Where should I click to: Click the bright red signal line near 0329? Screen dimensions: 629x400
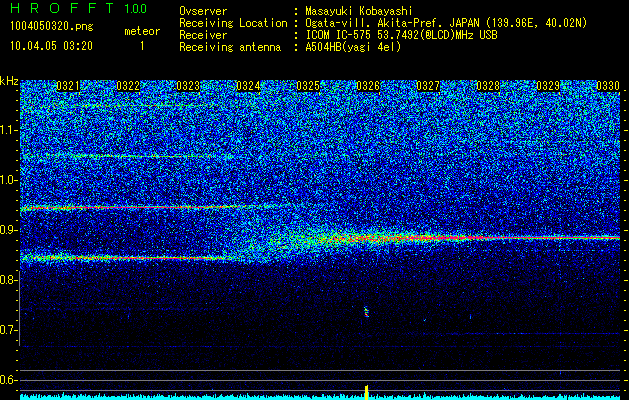tap(548, 238)
